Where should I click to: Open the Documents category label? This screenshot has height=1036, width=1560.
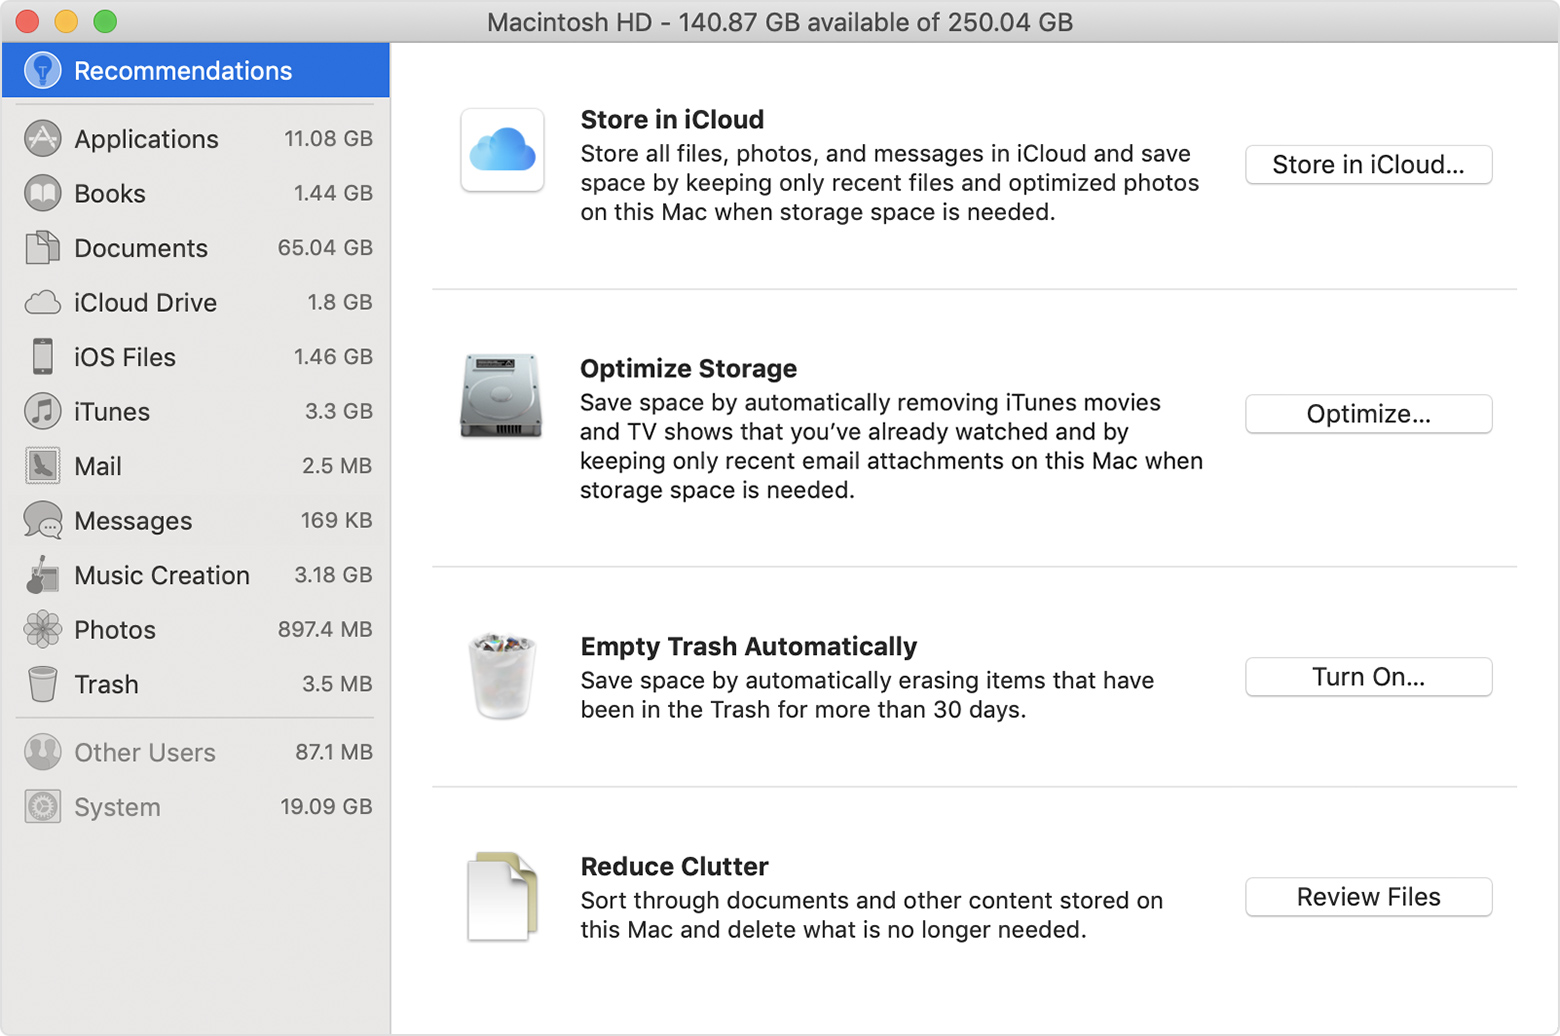click(141, 248)
